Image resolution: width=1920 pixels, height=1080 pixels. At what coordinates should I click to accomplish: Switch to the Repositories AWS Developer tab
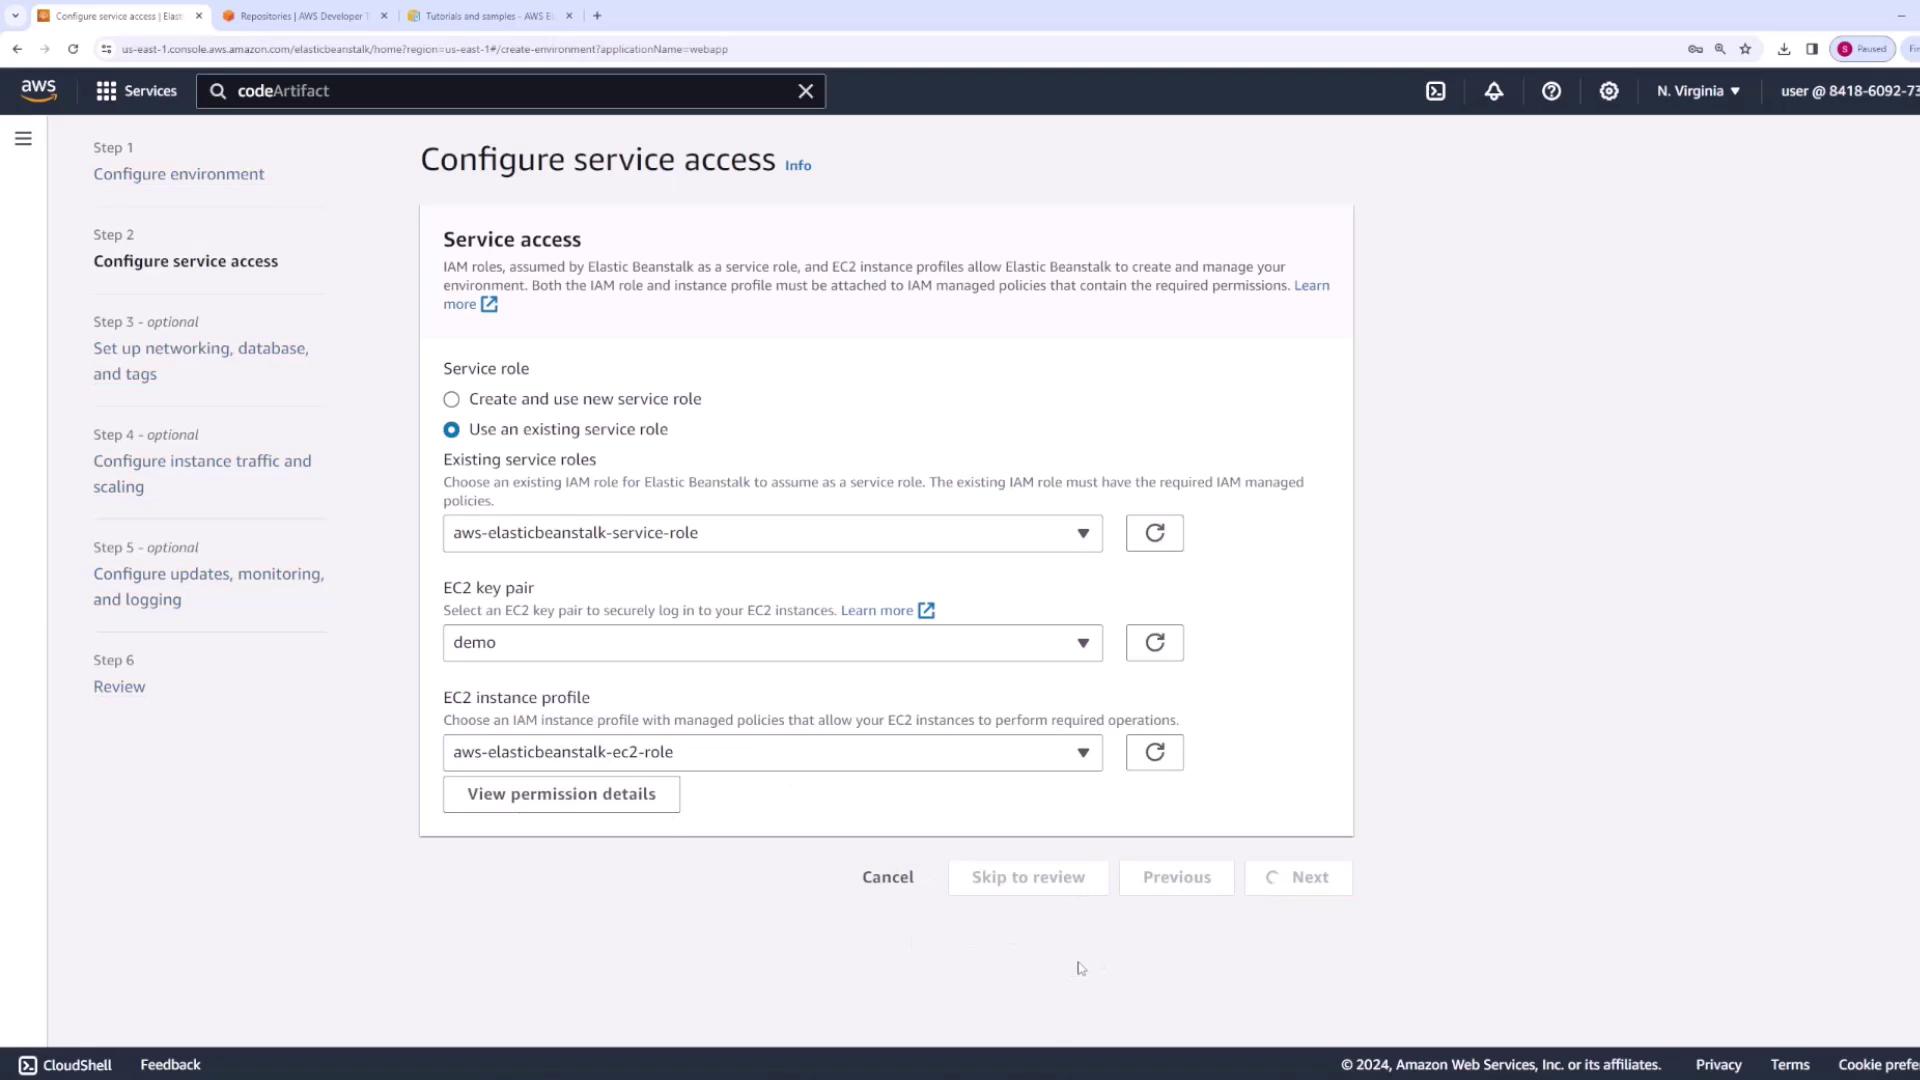(x=303, y=16)
